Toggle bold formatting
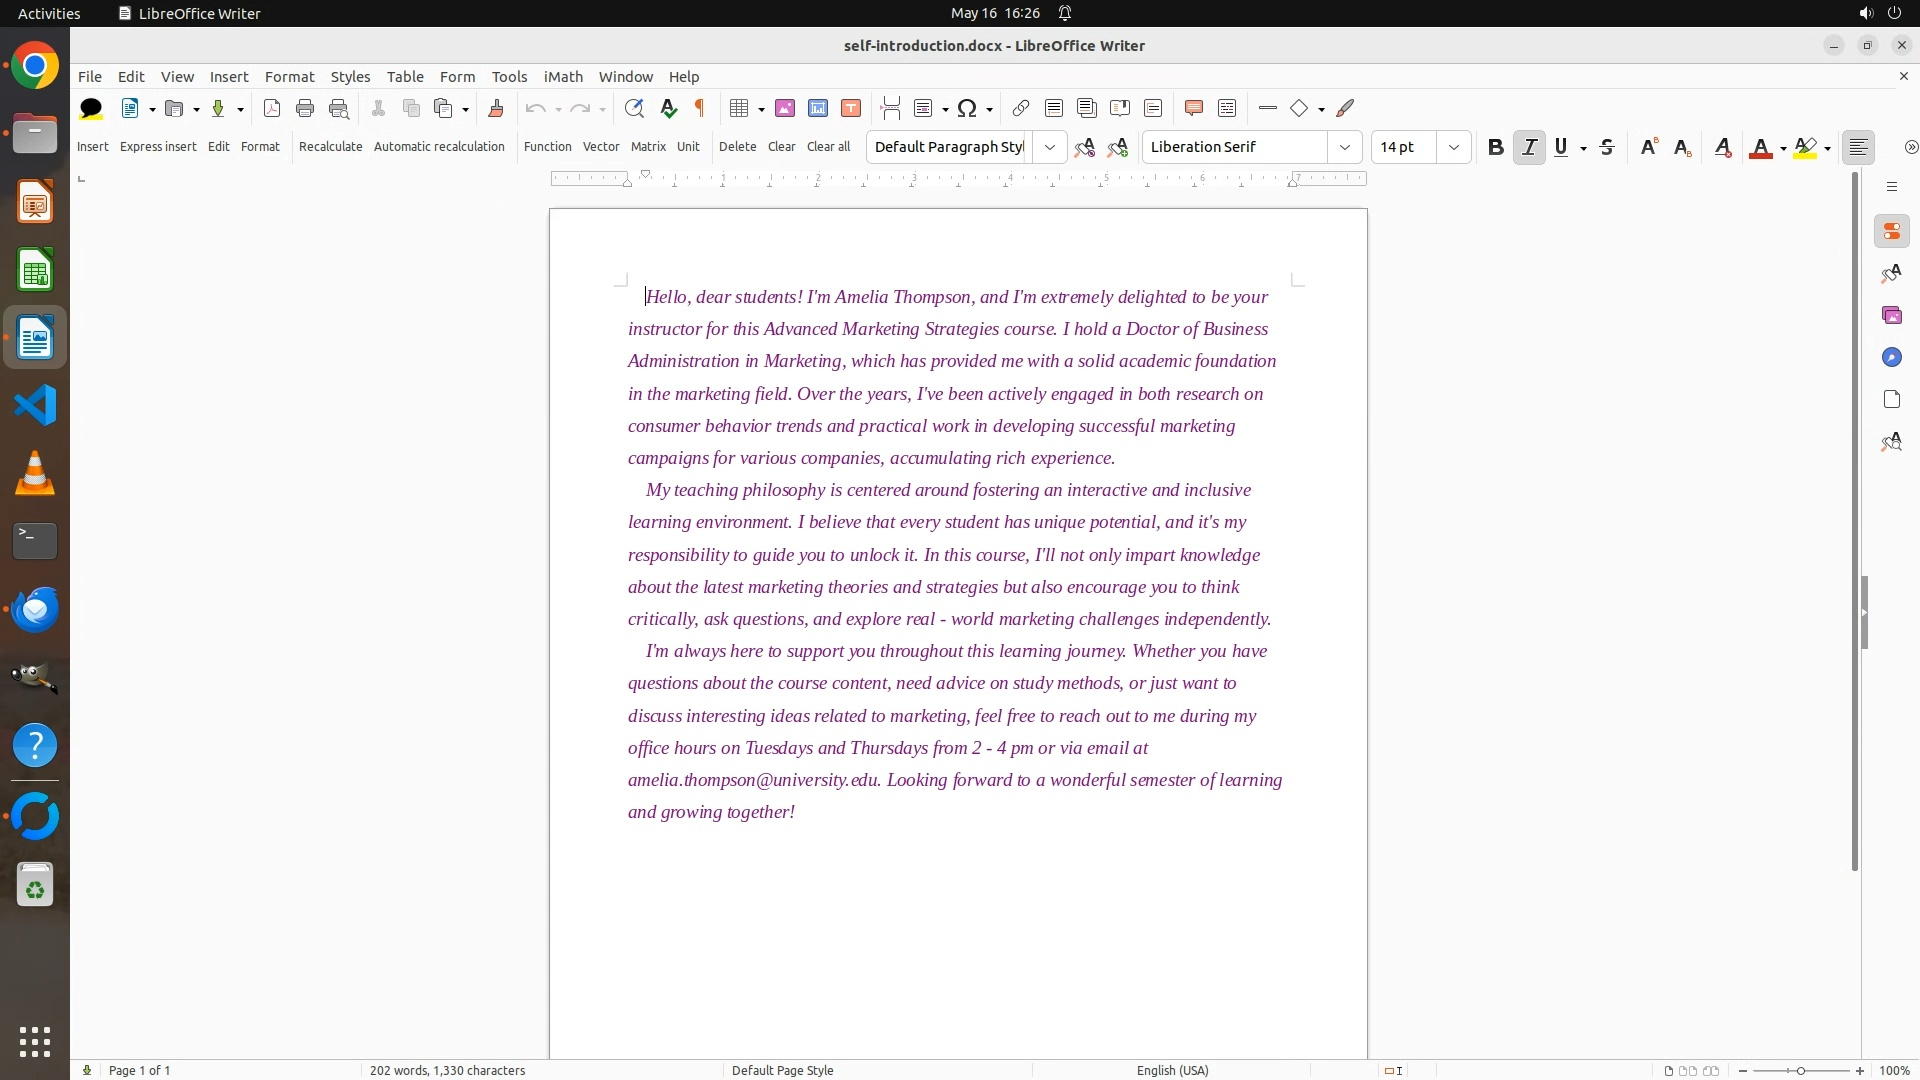Screen dimensions: 1920x1080 click(1495, 147)
